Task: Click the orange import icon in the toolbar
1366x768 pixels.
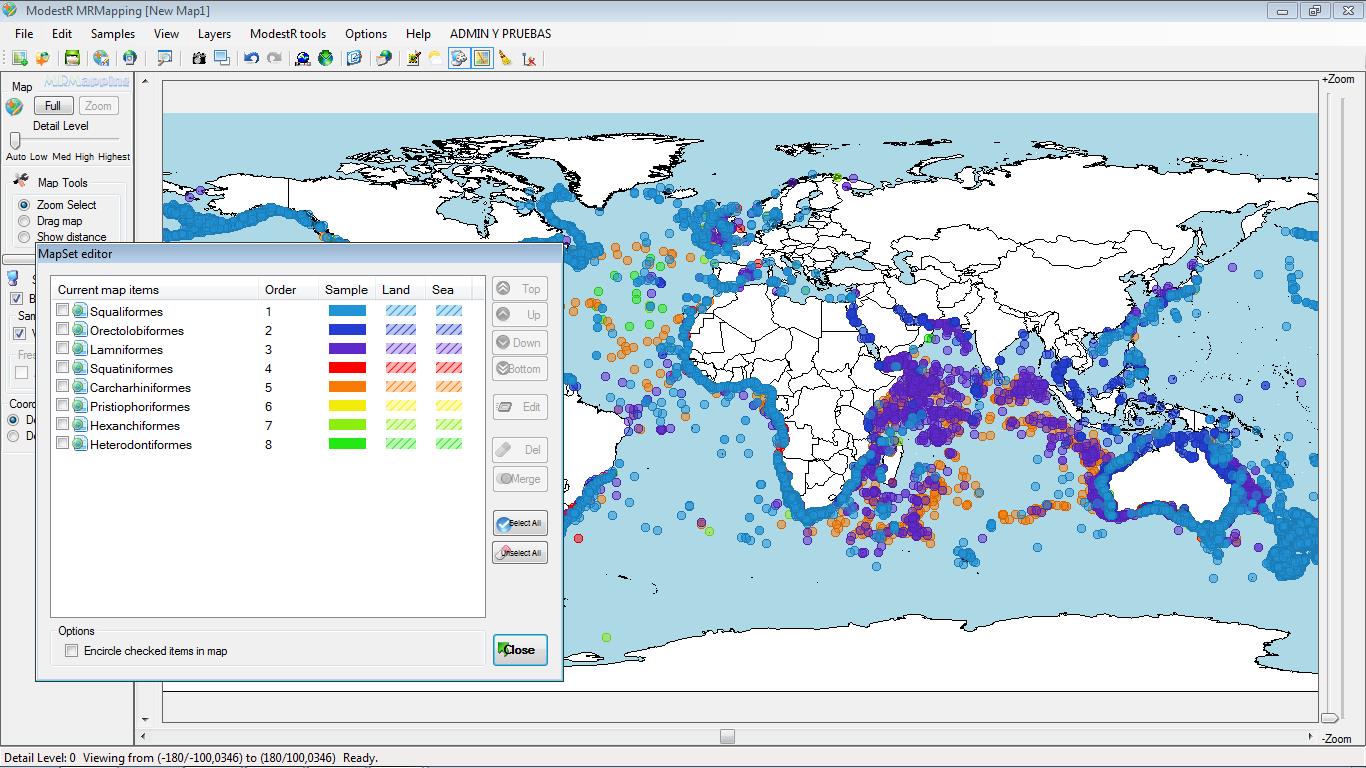Action: pyautogui.click(x=42, y=59)
